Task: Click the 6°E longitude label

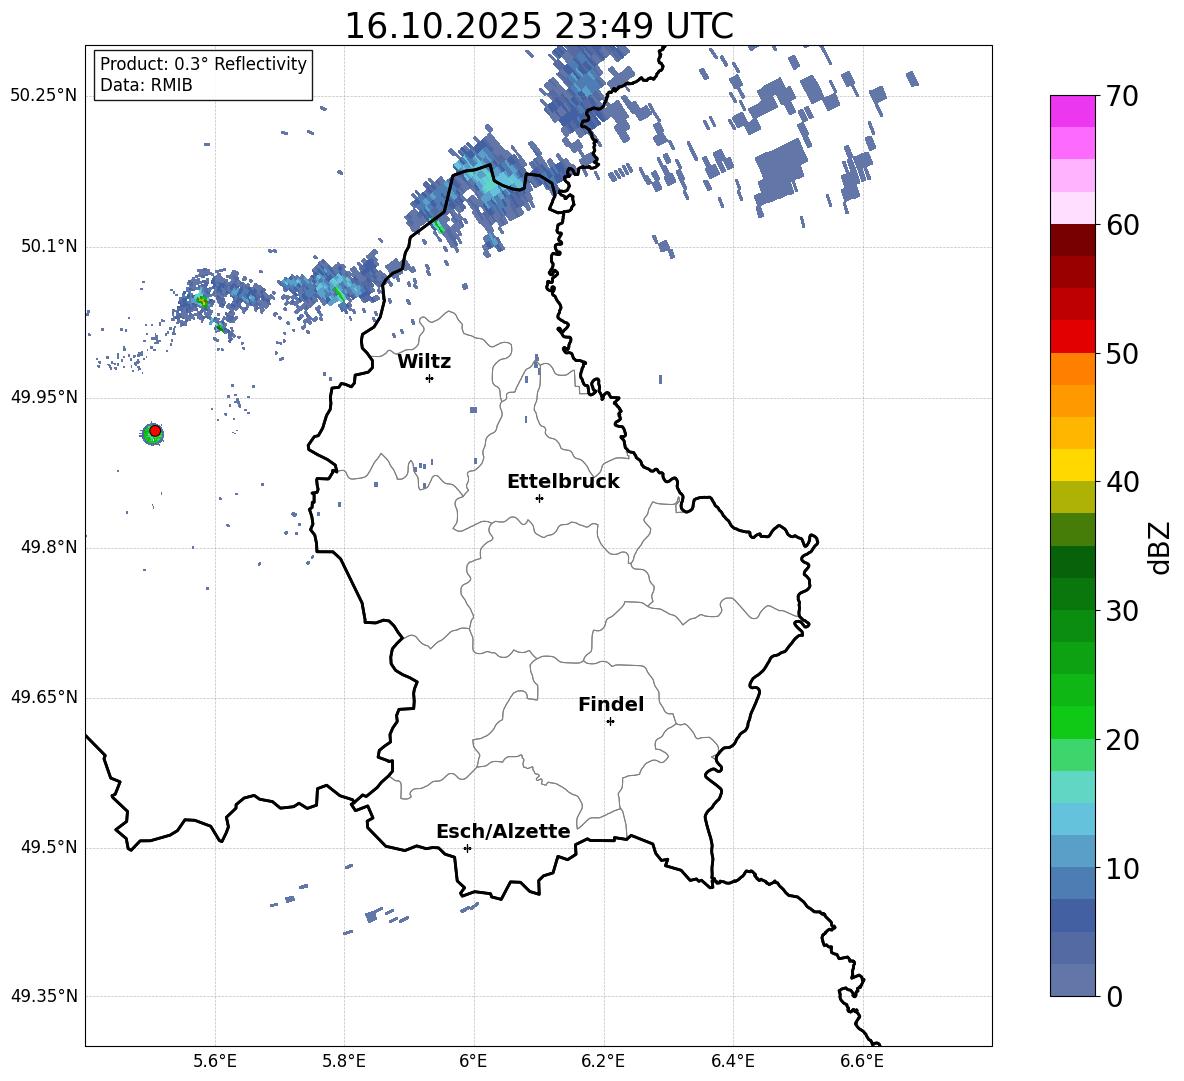Action: tap(473, 1061)
